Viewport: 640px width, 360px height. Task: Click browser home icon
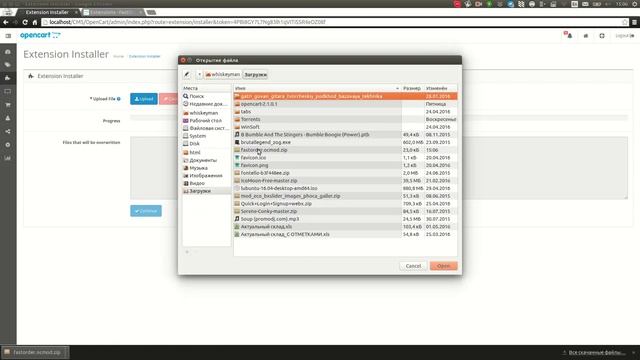[x=35, y=22]
